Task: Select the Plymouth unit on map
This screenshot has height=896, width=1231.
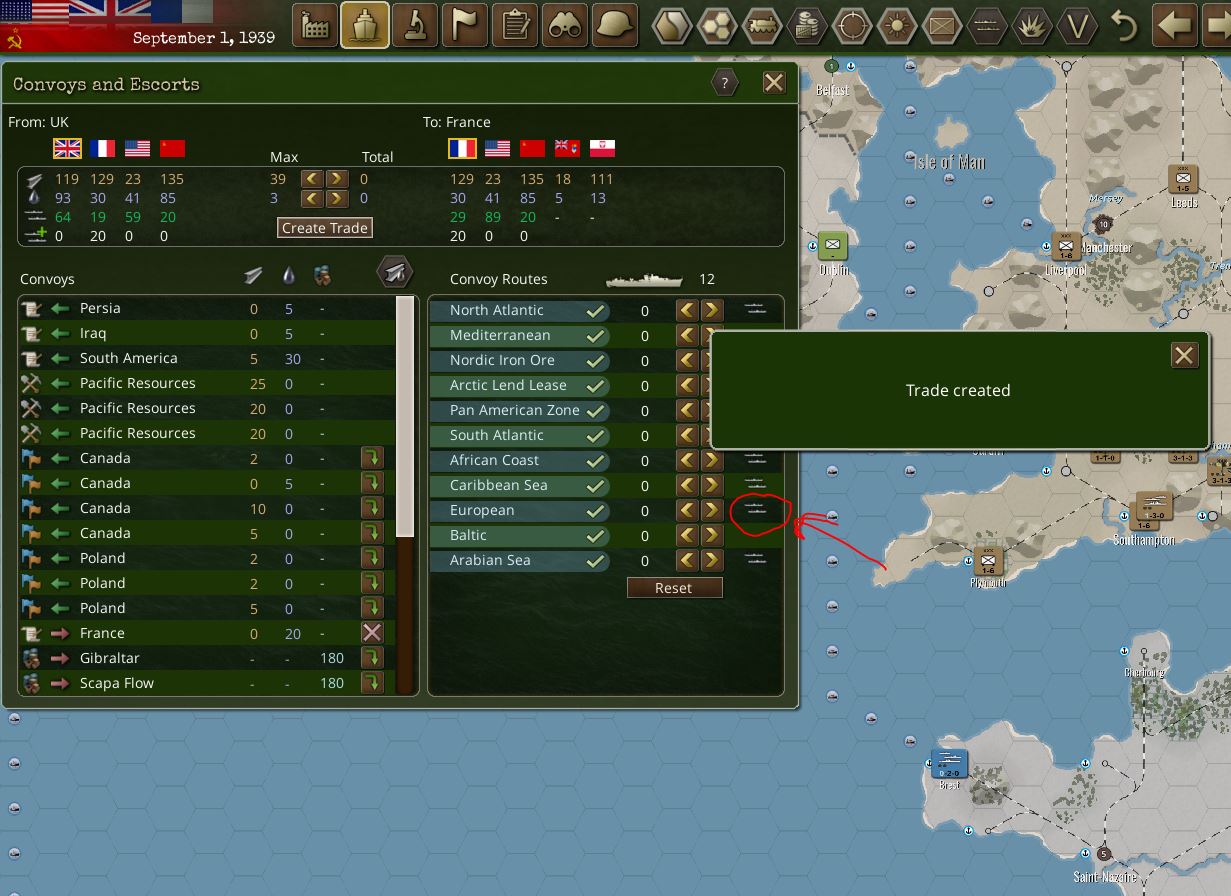Action: (988, 561)
